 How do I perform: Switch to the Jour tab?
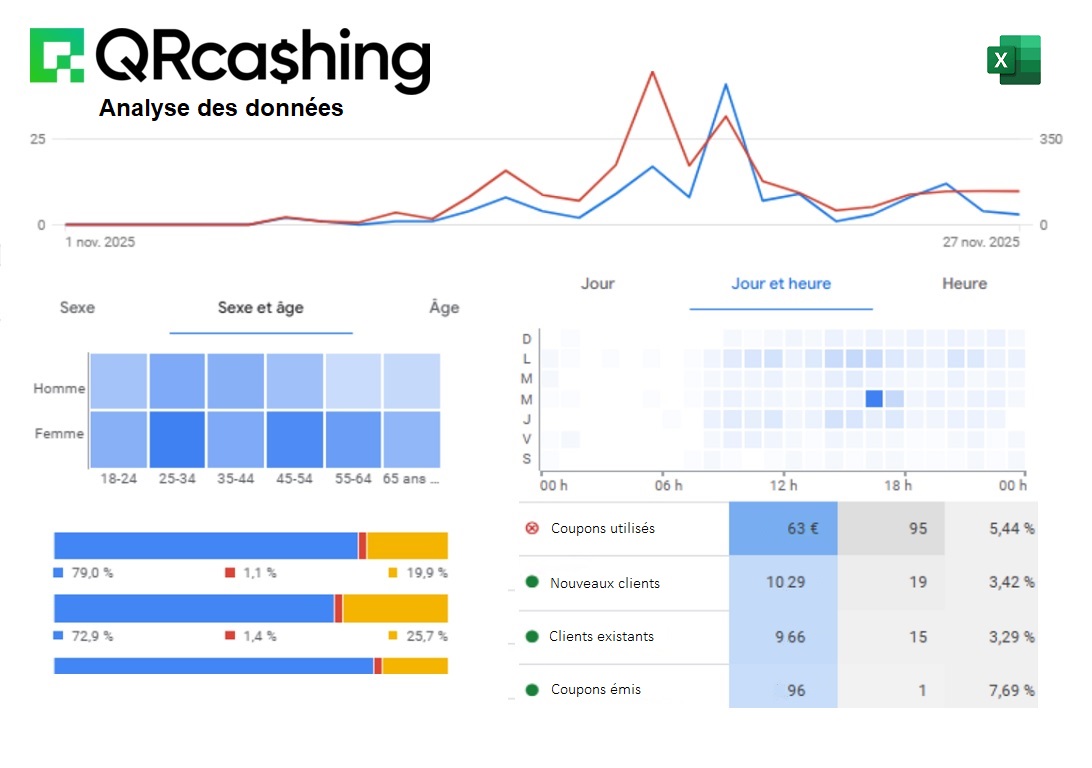click(598, 284)
